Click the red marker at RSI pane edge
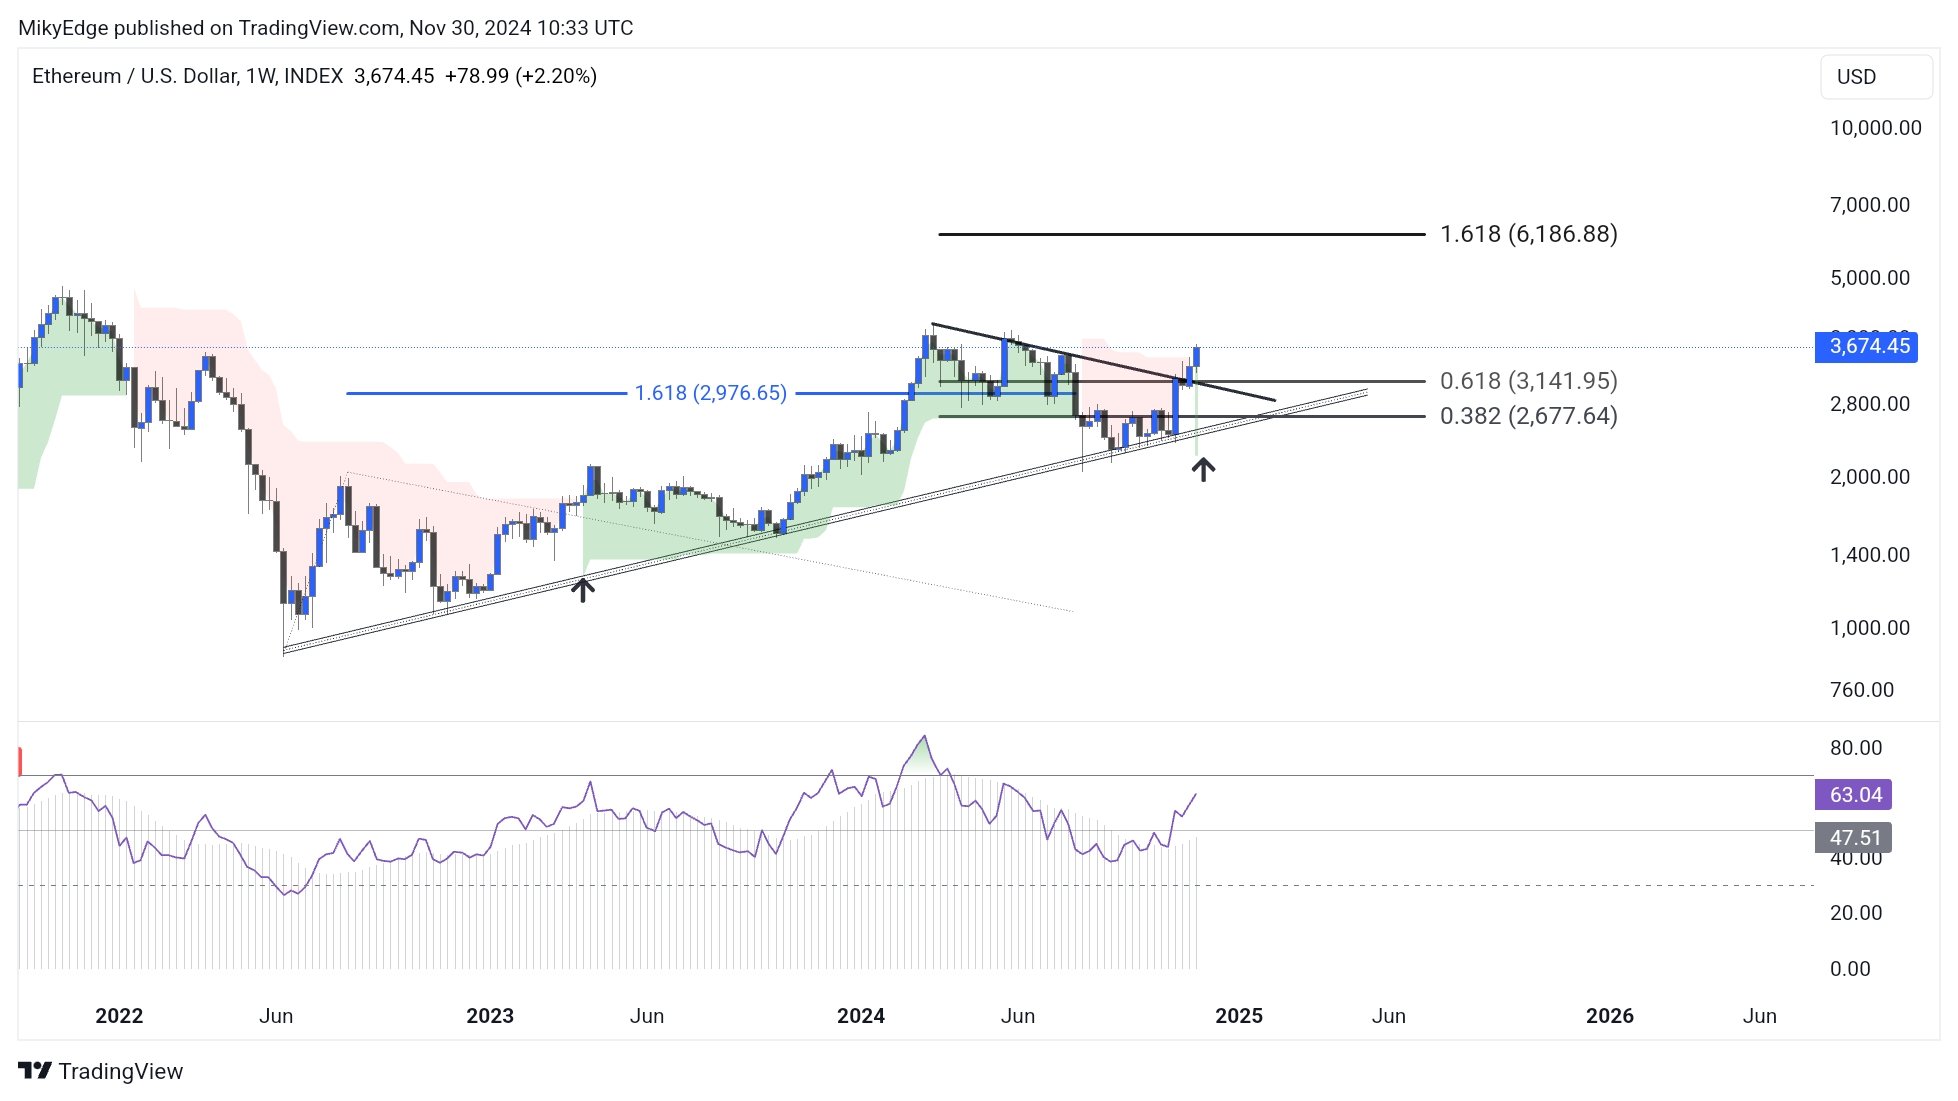The width and height of the screenshot is (1958, 1101). 20,761
